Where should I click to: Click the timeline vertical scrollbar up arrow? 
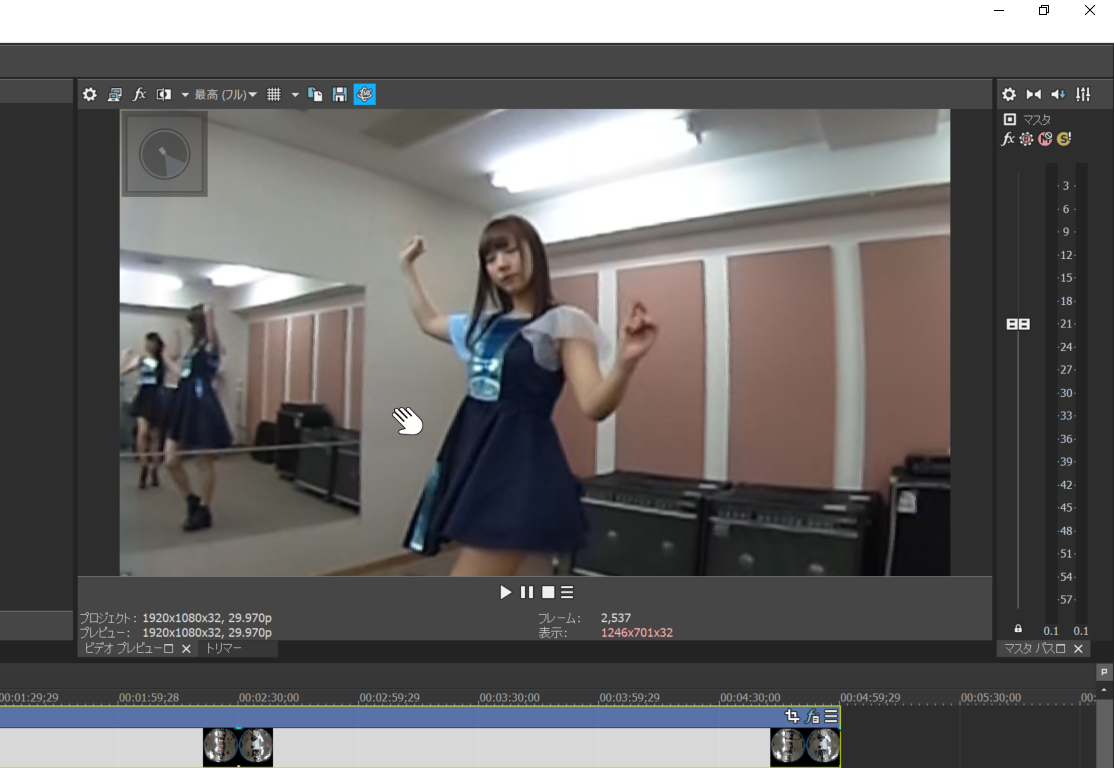click(1104, 690)
